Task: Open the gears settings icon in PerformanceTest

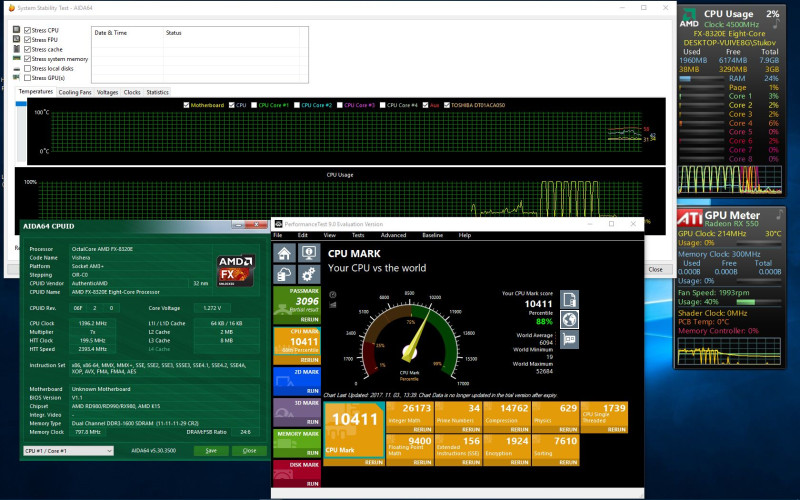Action: [308, 274]
